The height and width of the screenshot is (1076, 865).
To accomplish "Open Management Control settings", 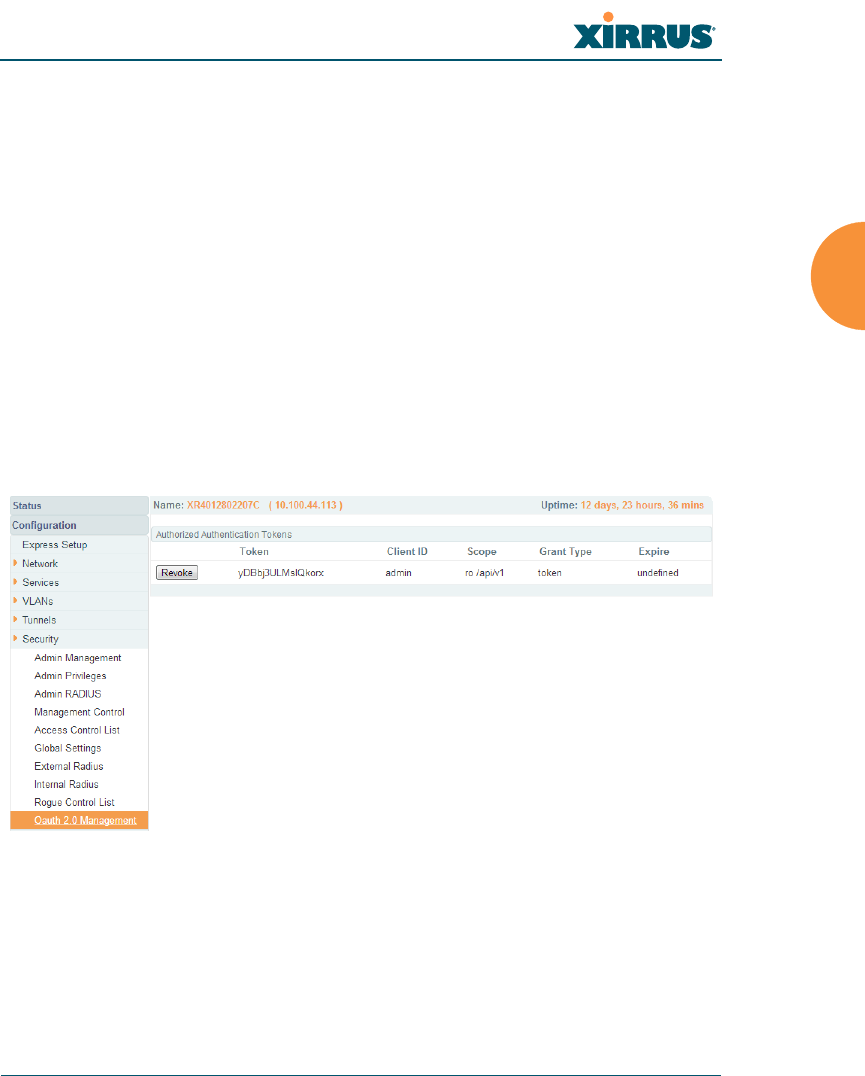I will click(80, 712).
